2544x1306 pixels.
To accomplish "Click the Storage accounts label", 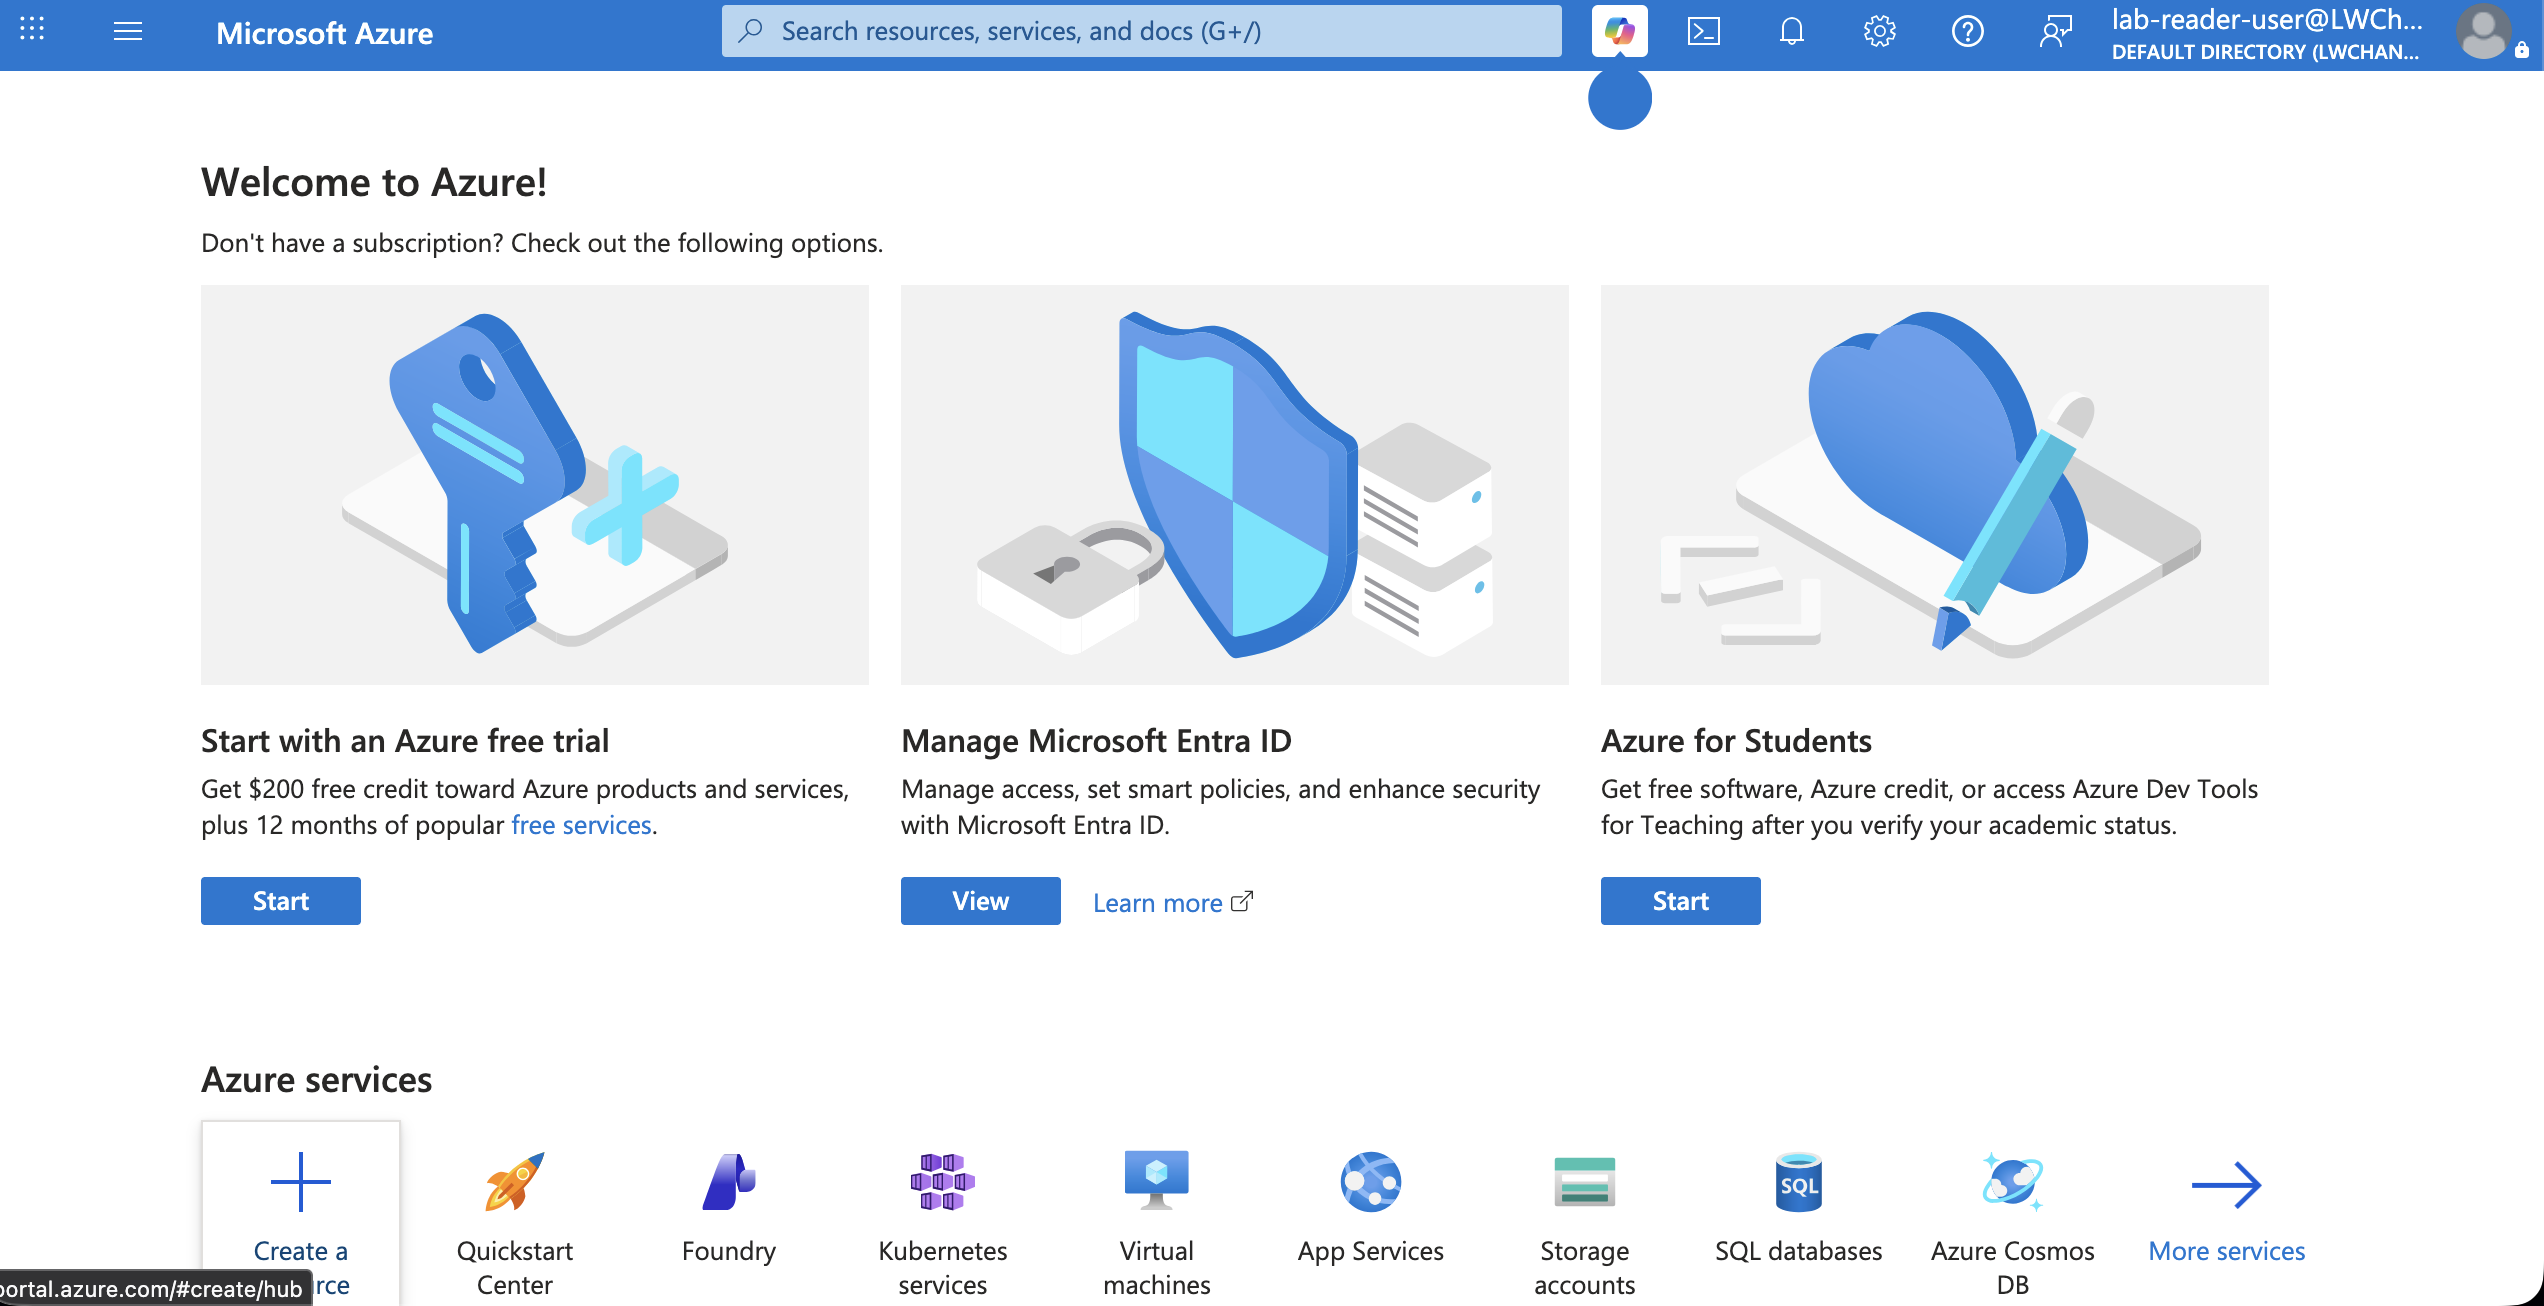I will (x=1585, y=1268).
